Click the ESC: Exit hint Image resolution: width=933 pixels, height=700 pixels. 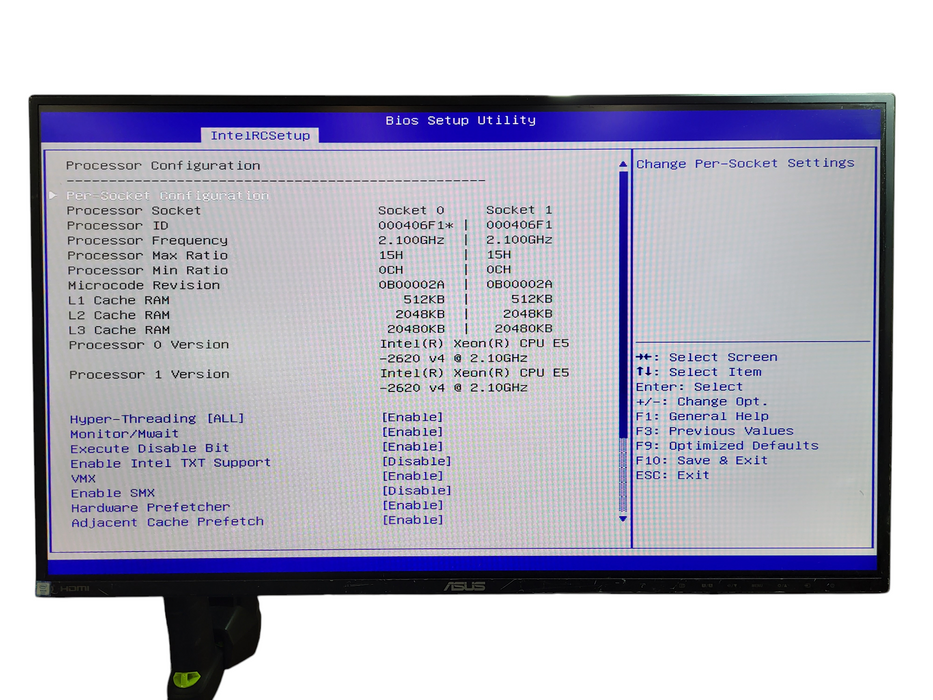point(672,476)
